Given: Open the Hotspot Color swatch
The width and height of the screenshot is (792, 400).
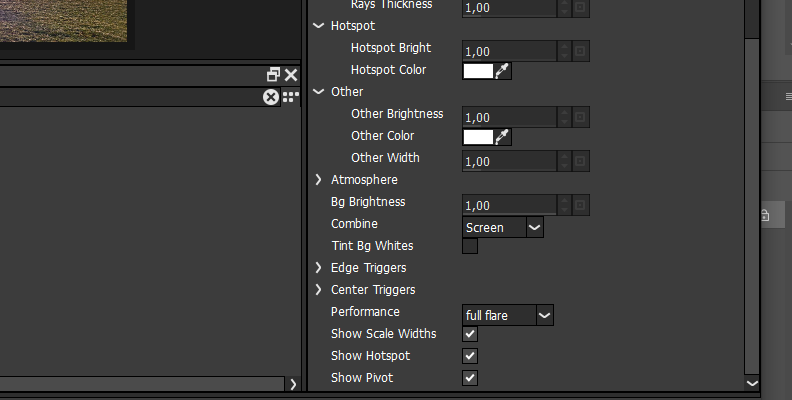Looking at the screenshot, I should (478, 71).
